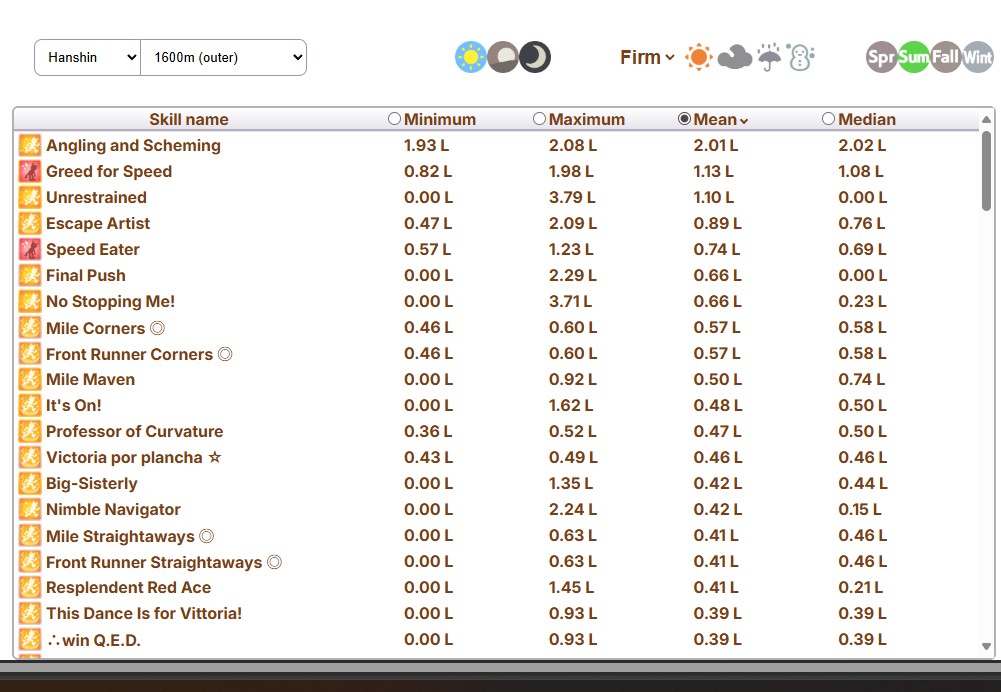Click the It's On! skill icon
Viewport: 1001px width, 692px height.
pyautogui.click(x=29, y=405)
